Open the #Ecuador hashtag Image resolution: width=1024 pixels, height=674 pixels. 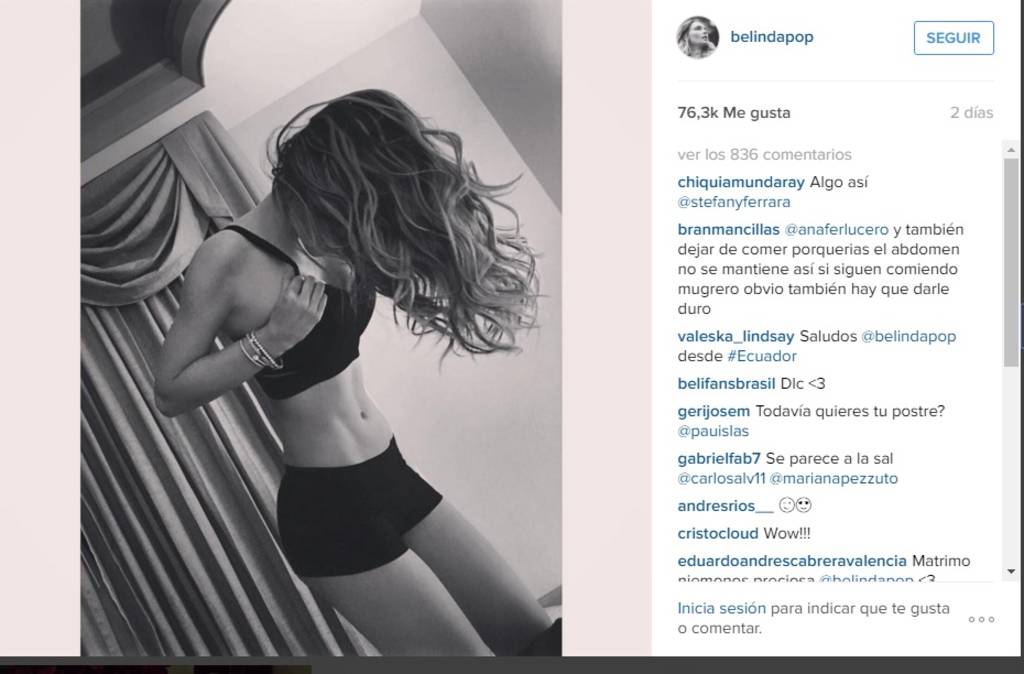[x=761, y=356]
